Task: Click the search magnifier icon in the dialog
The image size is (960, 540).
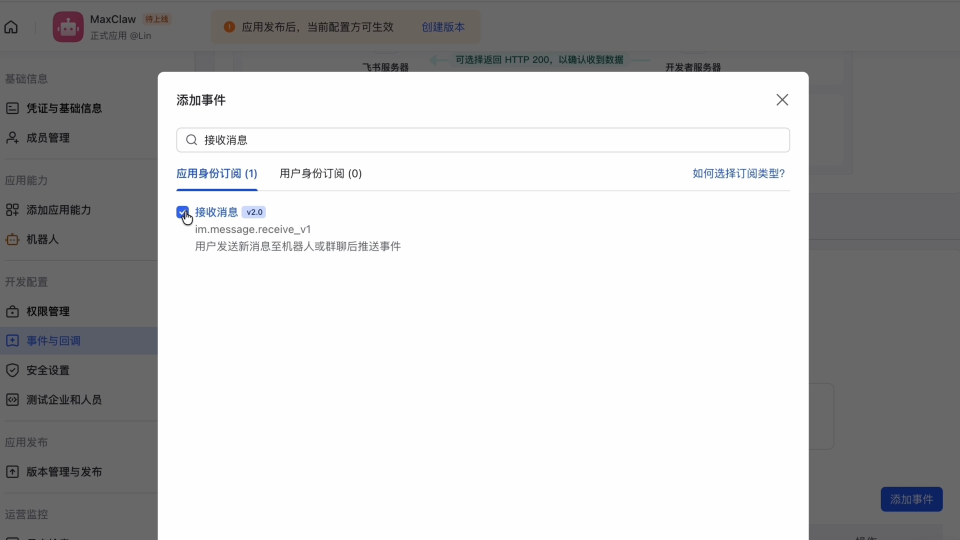Action: pos(192,140)
